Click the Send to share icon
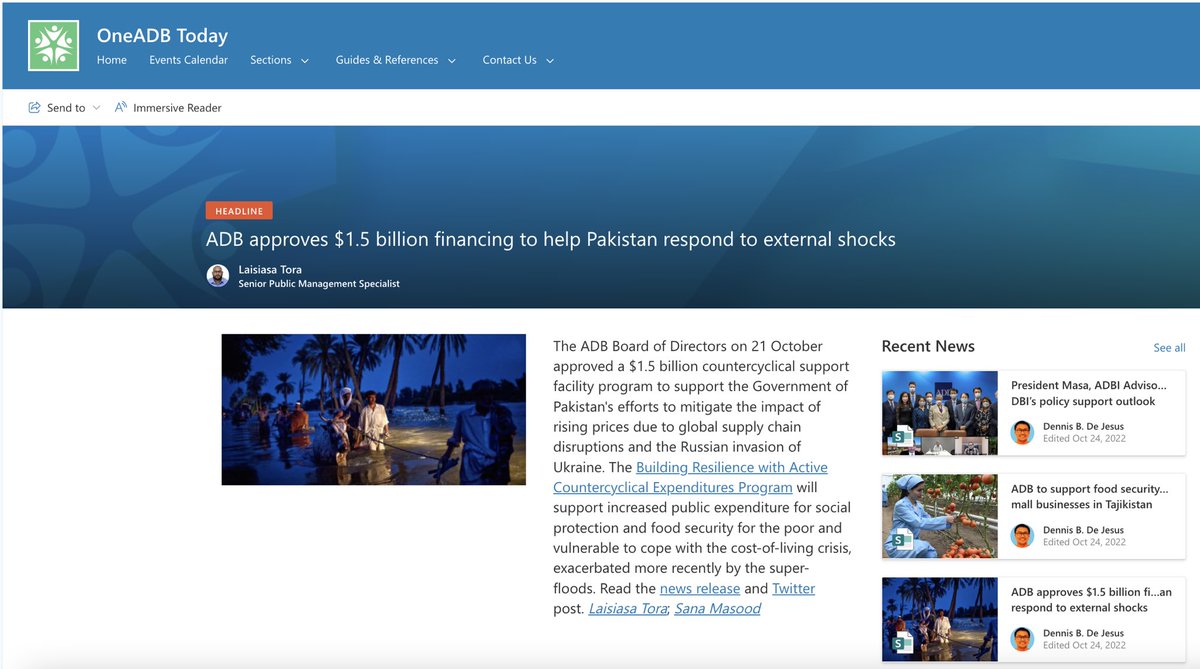Viewport: 1200px width, 669px height. point(35,108)
